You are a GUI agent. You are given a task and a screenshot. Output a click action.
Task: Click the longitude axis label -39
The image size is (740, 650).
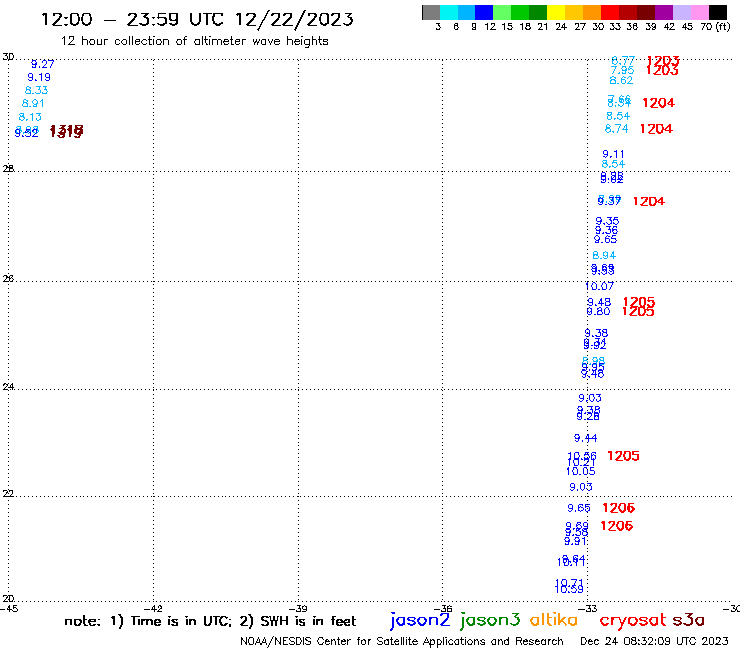pyautogui.click(x=298, y=608)
